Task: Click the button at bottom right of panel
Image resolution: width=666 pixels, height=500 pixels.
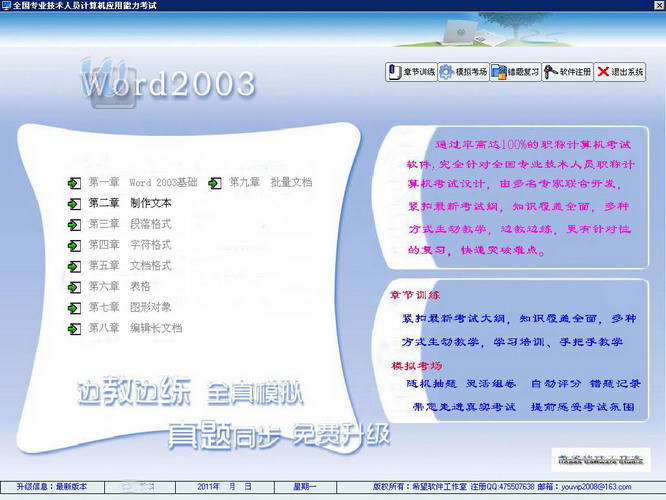Action: pyautogui.click(x=598, y=459)
